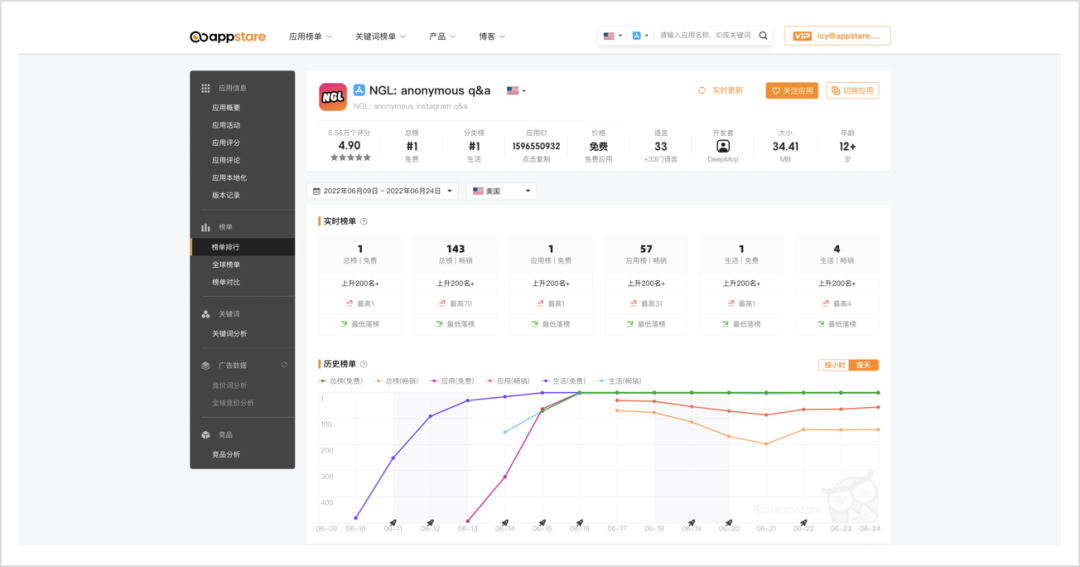
Task: Open 全球榜单 in the sidebar
Action: (x=226, y=264)
